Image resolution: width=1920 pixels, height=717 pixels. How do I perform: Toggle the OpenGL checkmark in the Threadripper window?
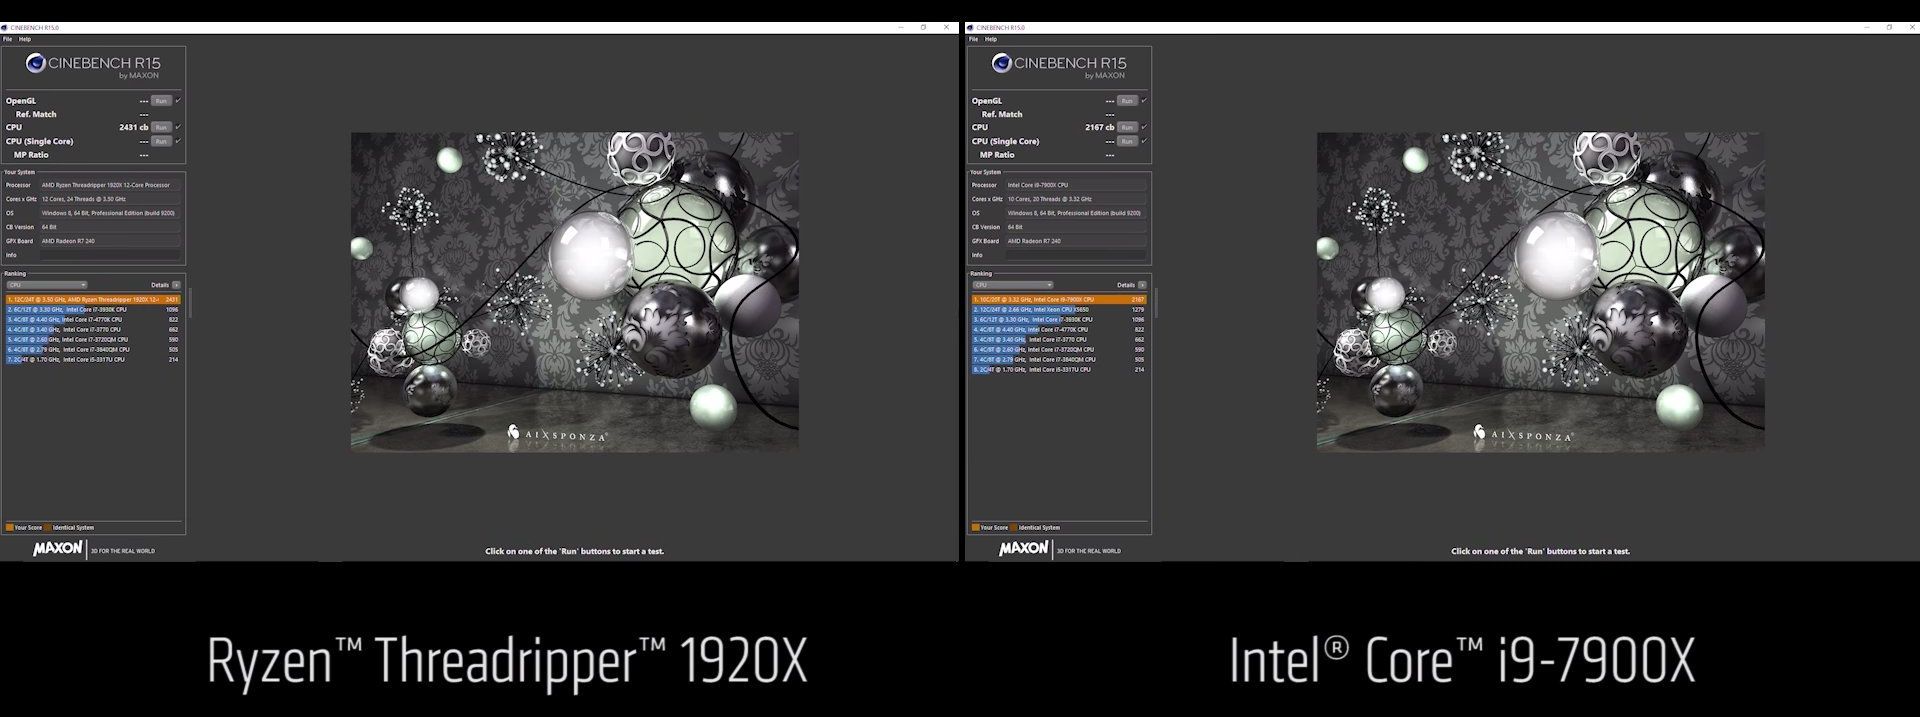pyautogui.click(x=178, y=100)
